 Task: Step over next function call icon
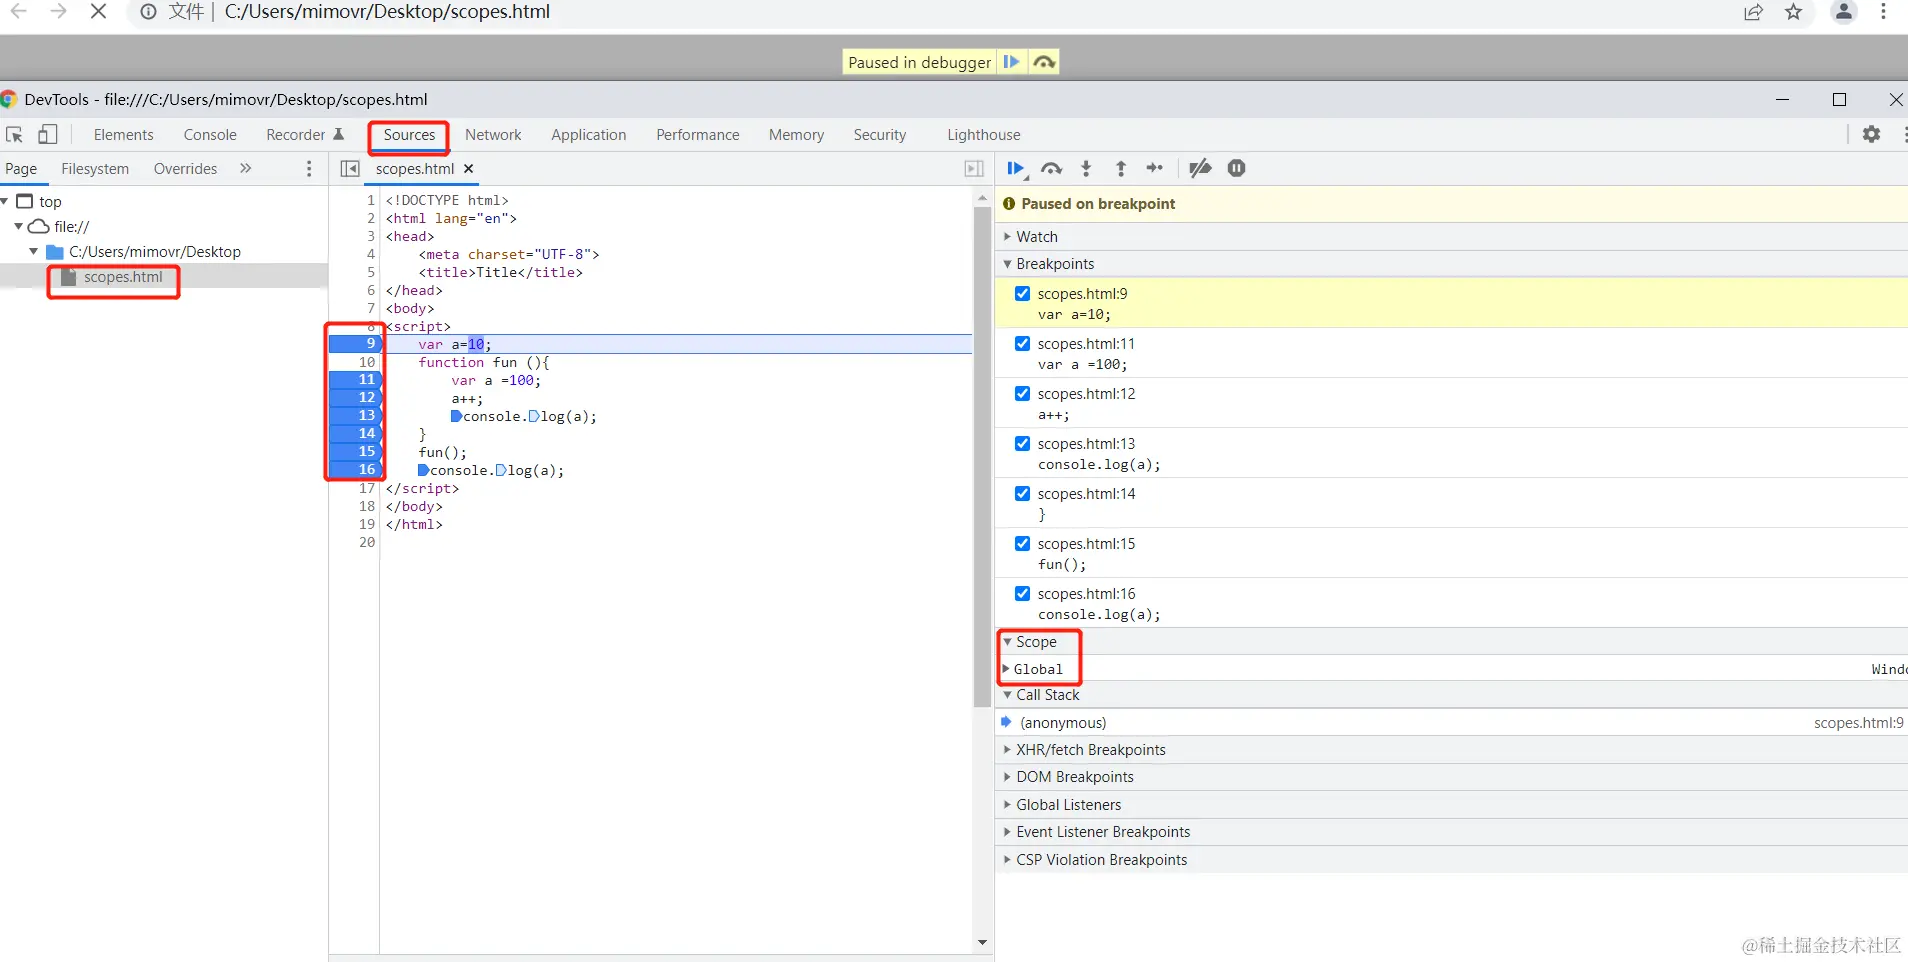[1051, 168]
